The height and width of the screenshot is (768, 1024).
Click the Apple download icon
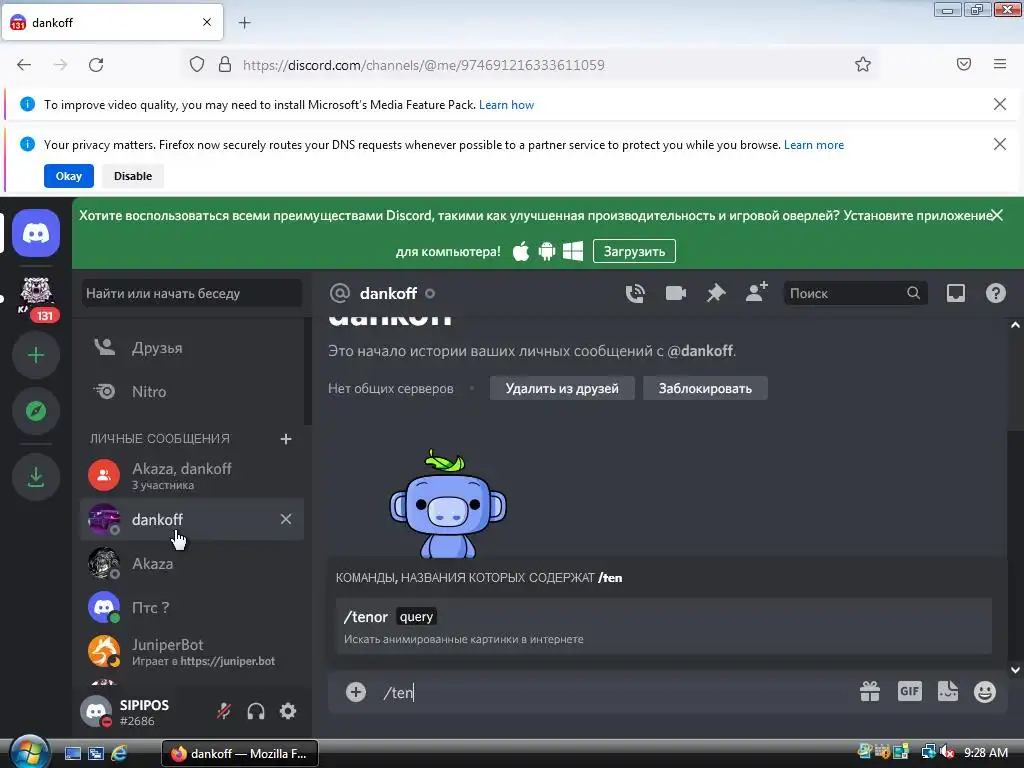520,251
